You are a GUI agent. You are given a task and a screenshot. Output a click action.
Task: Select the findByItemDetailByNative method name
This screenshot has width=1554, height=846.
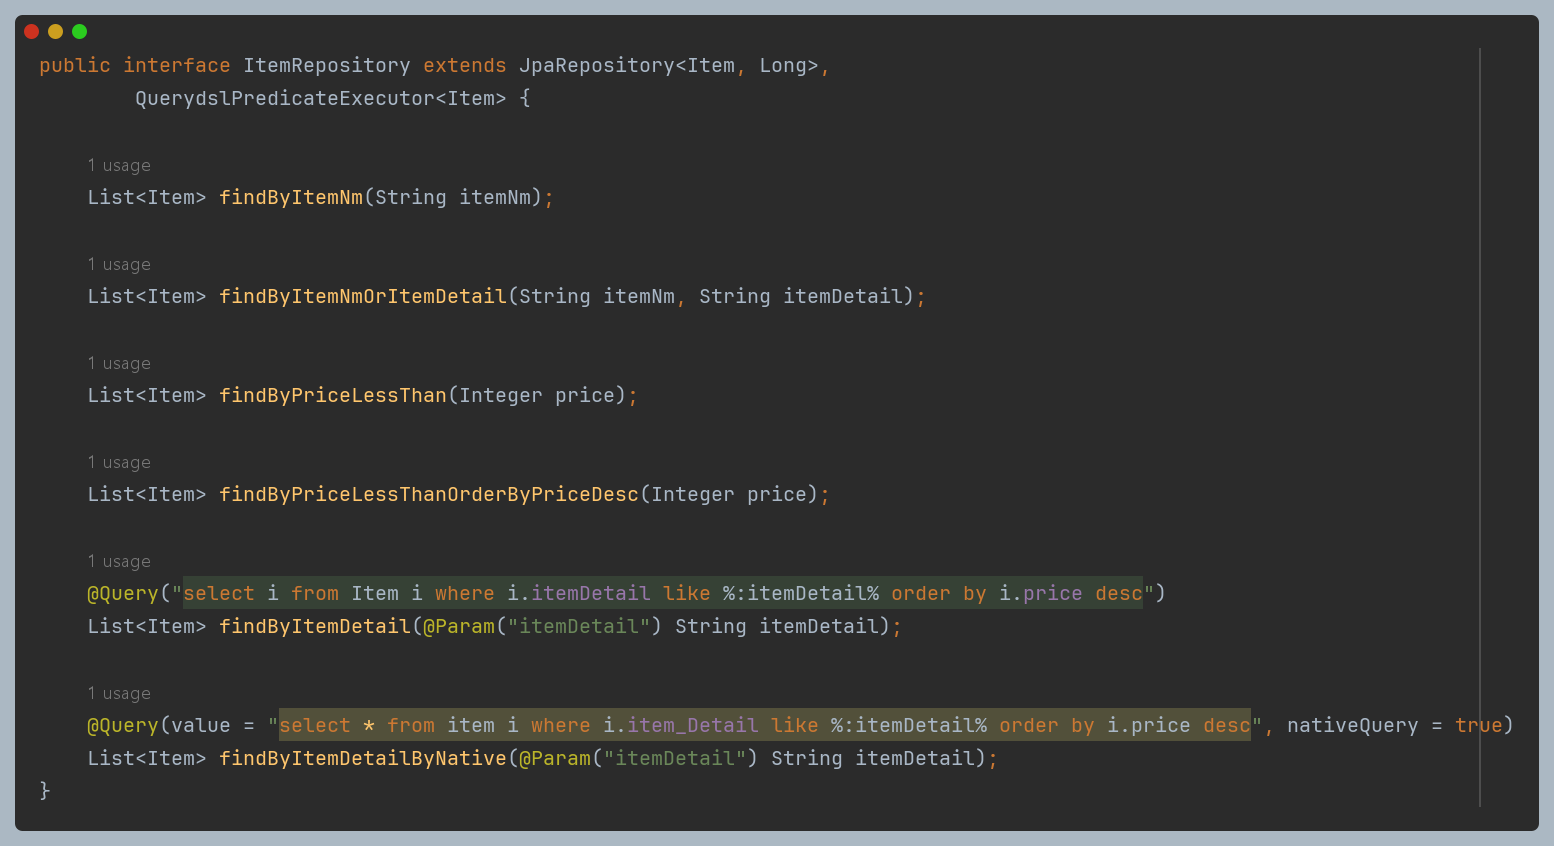pyautogui.click(x=363, y=758)
